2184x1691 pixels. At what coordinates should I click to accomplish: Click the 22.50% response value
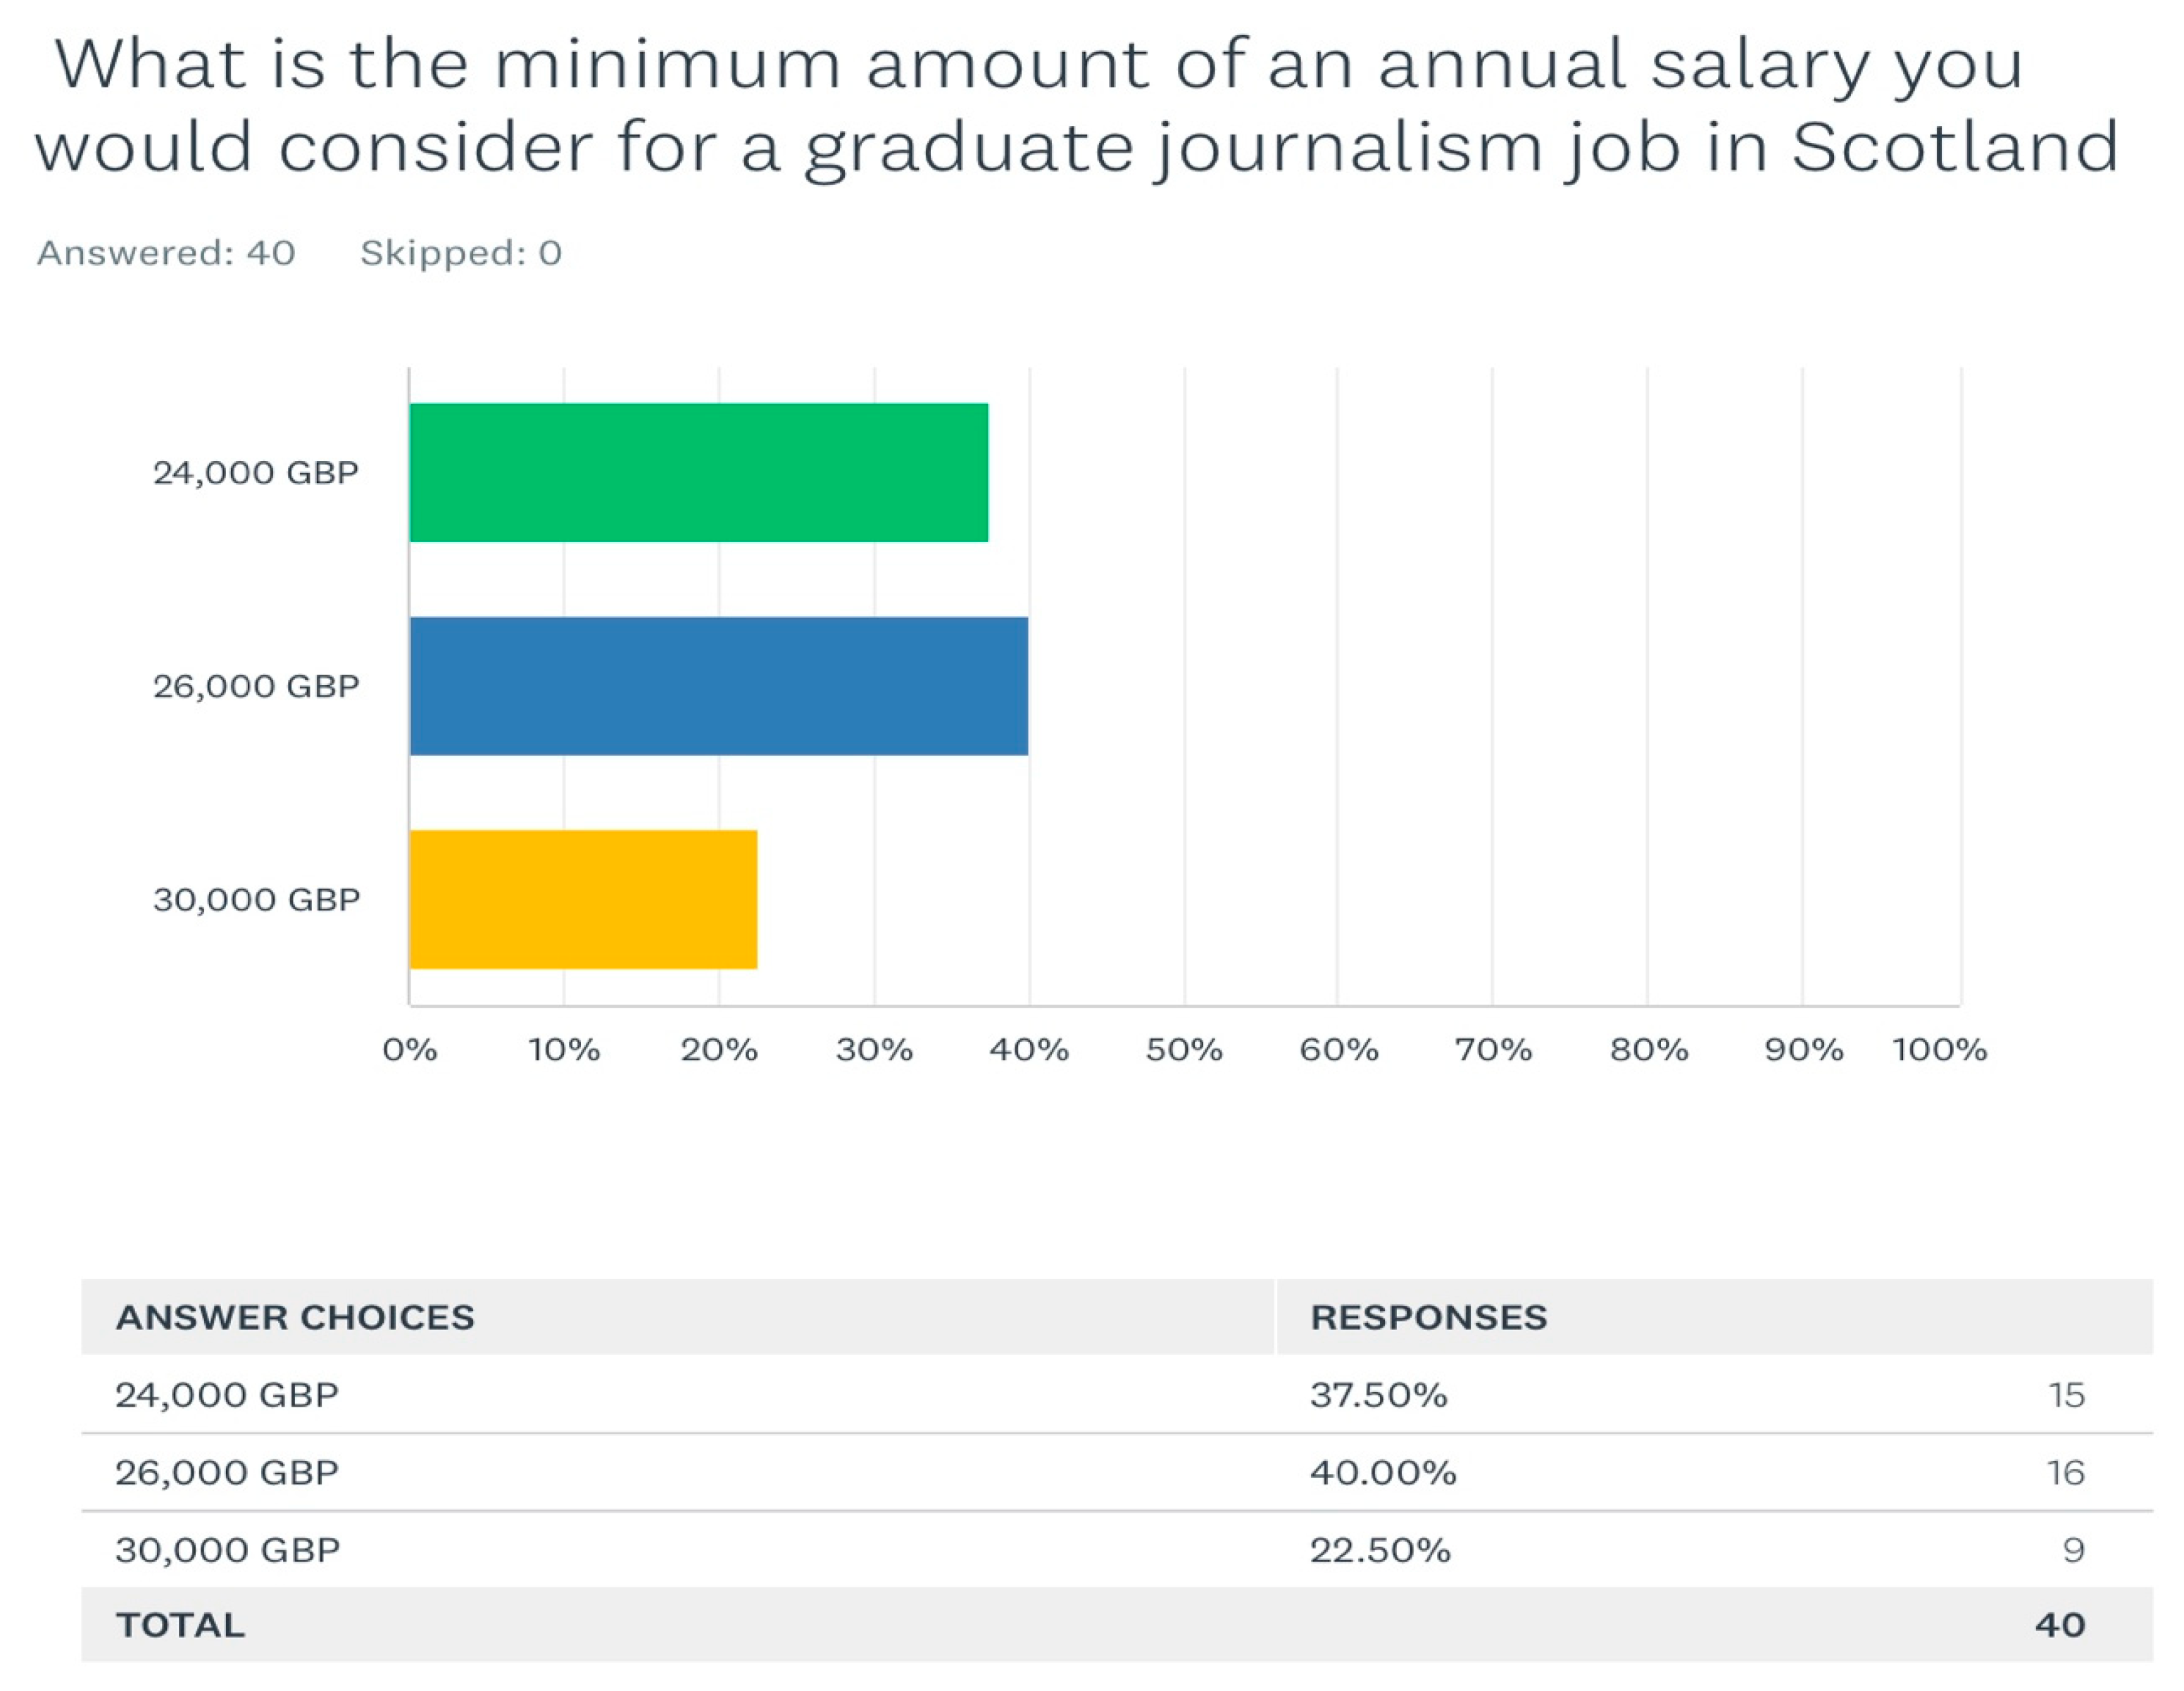(x=1380, y=1550)
